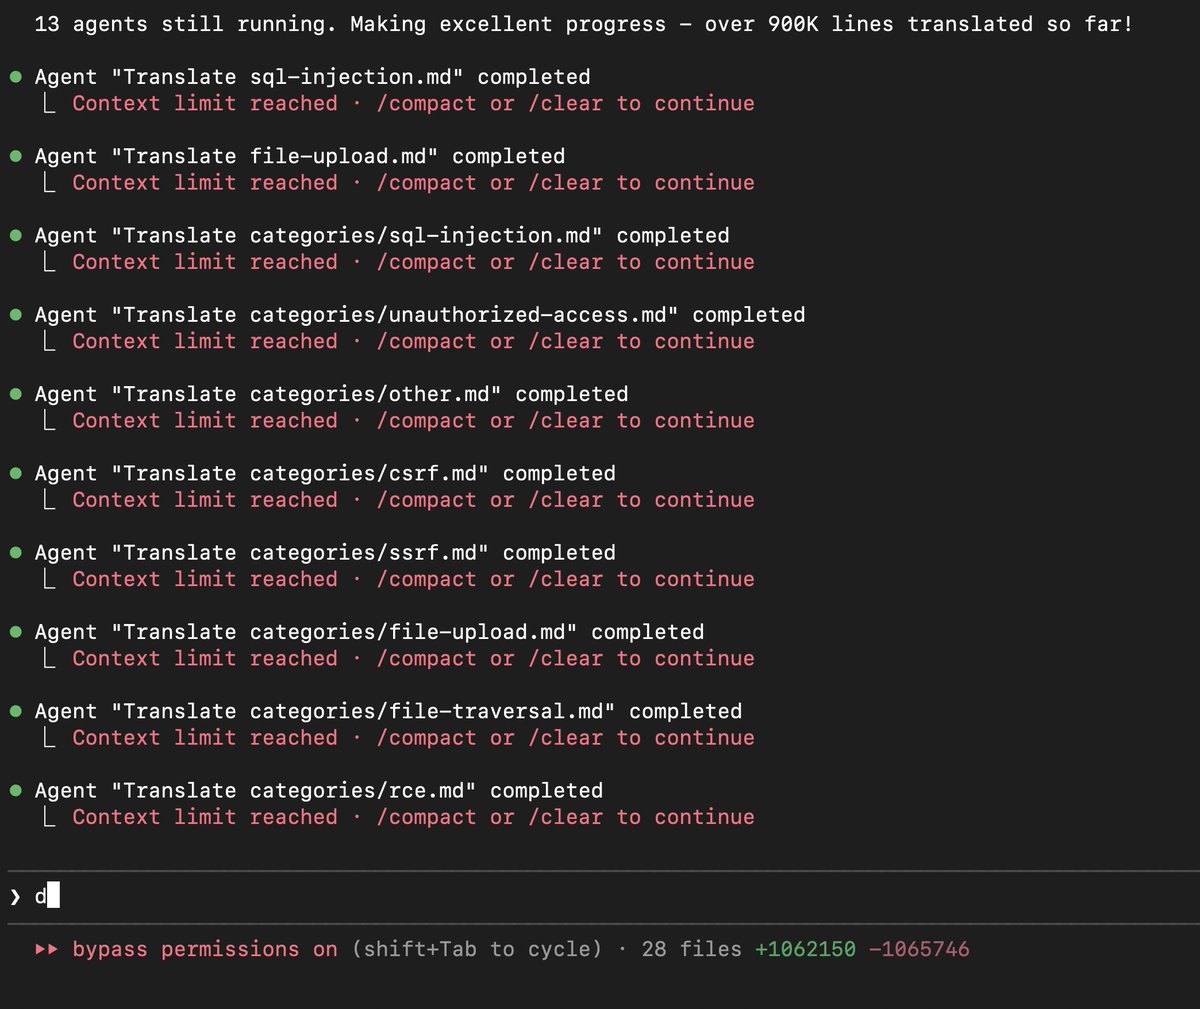
Task: Click the Agent "Translate categories/csrf.md" completed line
Action: click(x=325, y=473)
